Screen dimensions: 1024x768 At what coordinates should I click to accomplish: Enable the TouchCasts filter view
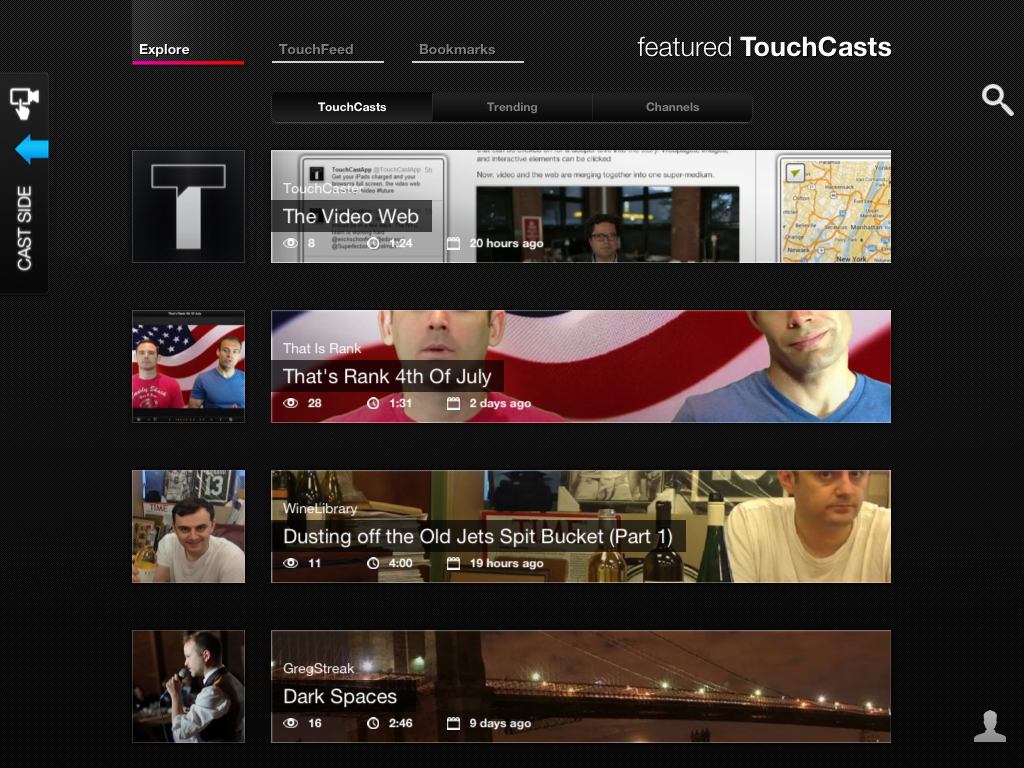(351, 107)
